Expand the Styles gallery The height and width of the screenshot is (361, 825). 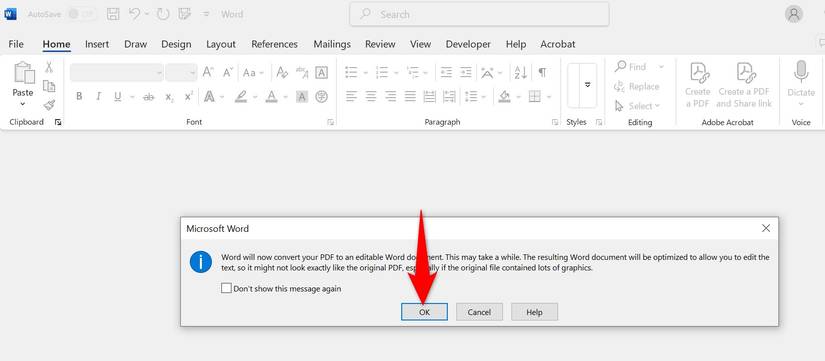(x=588, y=85)
